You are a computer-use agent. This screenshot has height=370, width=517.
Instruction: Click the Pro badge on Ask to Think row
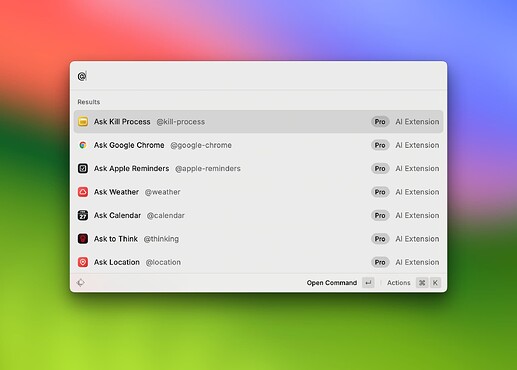tap(380, 239)
